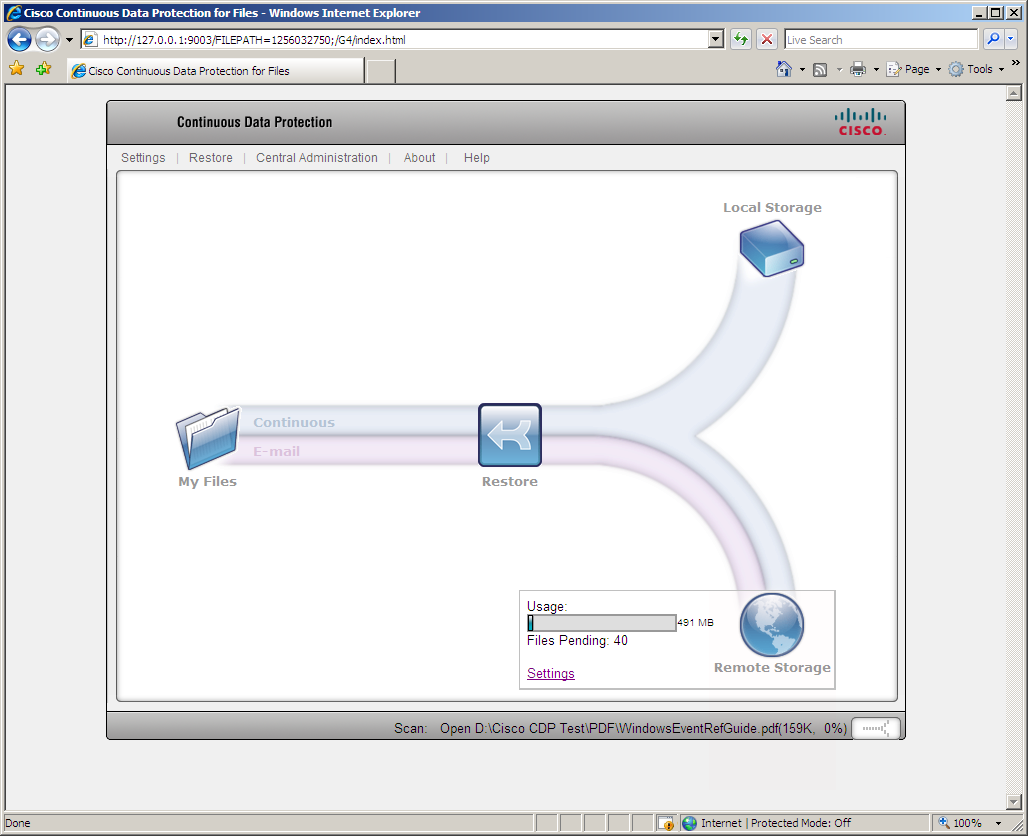Image resolution: width=1028 pixels, height=836 pixels.
Task: Click the Internet zone globe icon
Action: (689, 823)
